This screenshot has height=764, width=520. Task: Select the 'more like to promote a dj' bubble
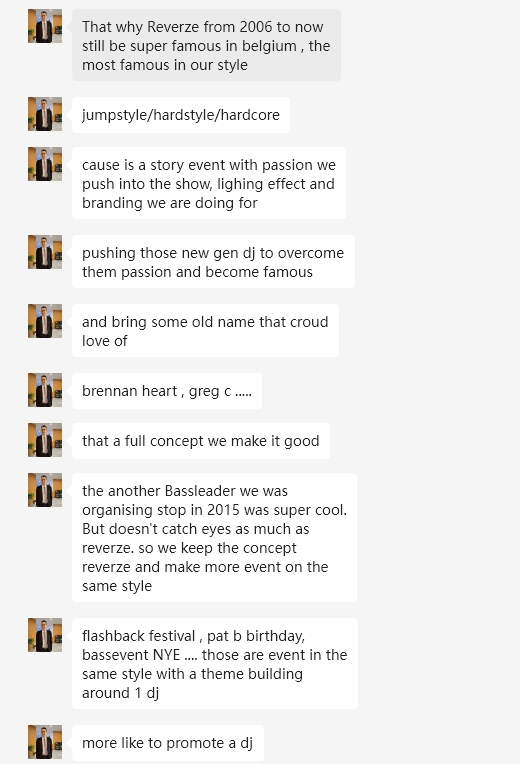coord(168,743)
